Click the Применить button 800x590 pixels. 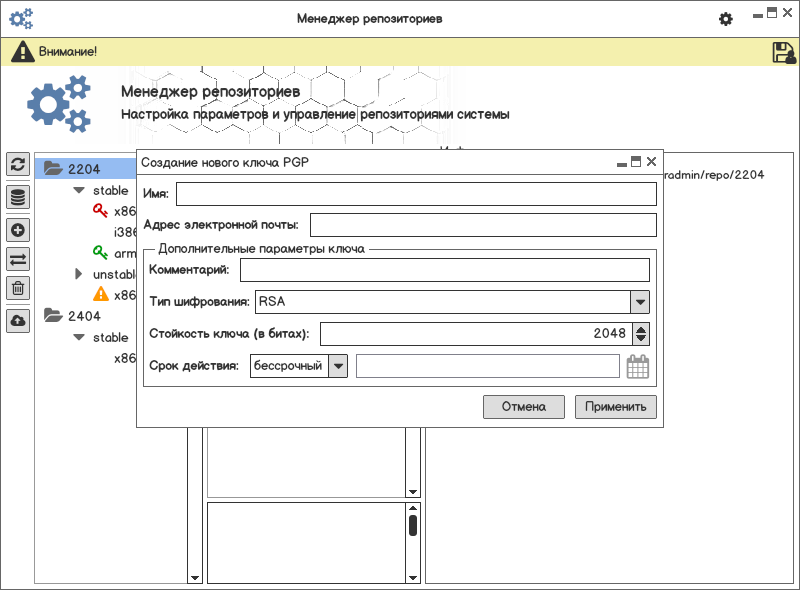(615, 407)
